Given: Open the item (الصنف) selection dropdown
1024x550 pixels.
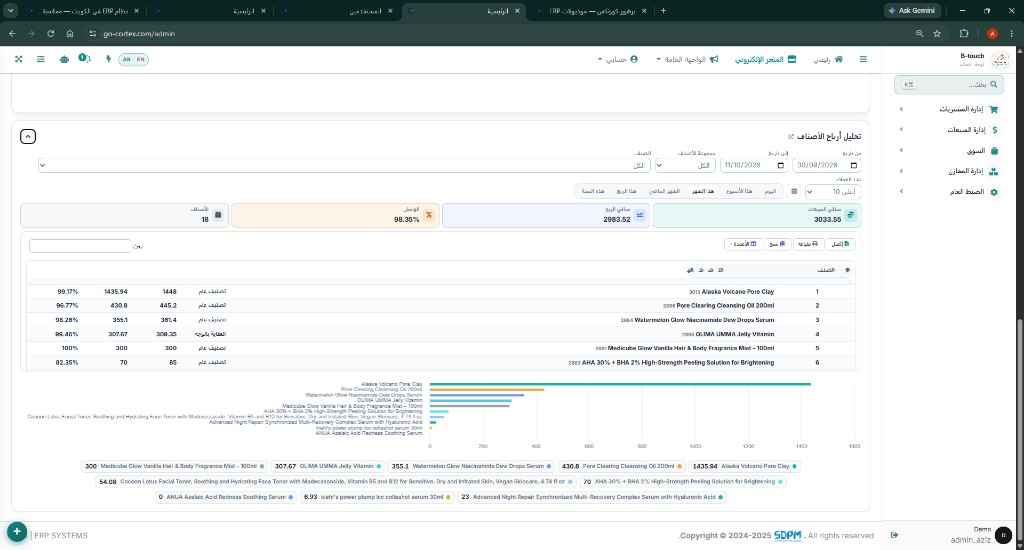Looking at the screenshot, I should 344,165.
